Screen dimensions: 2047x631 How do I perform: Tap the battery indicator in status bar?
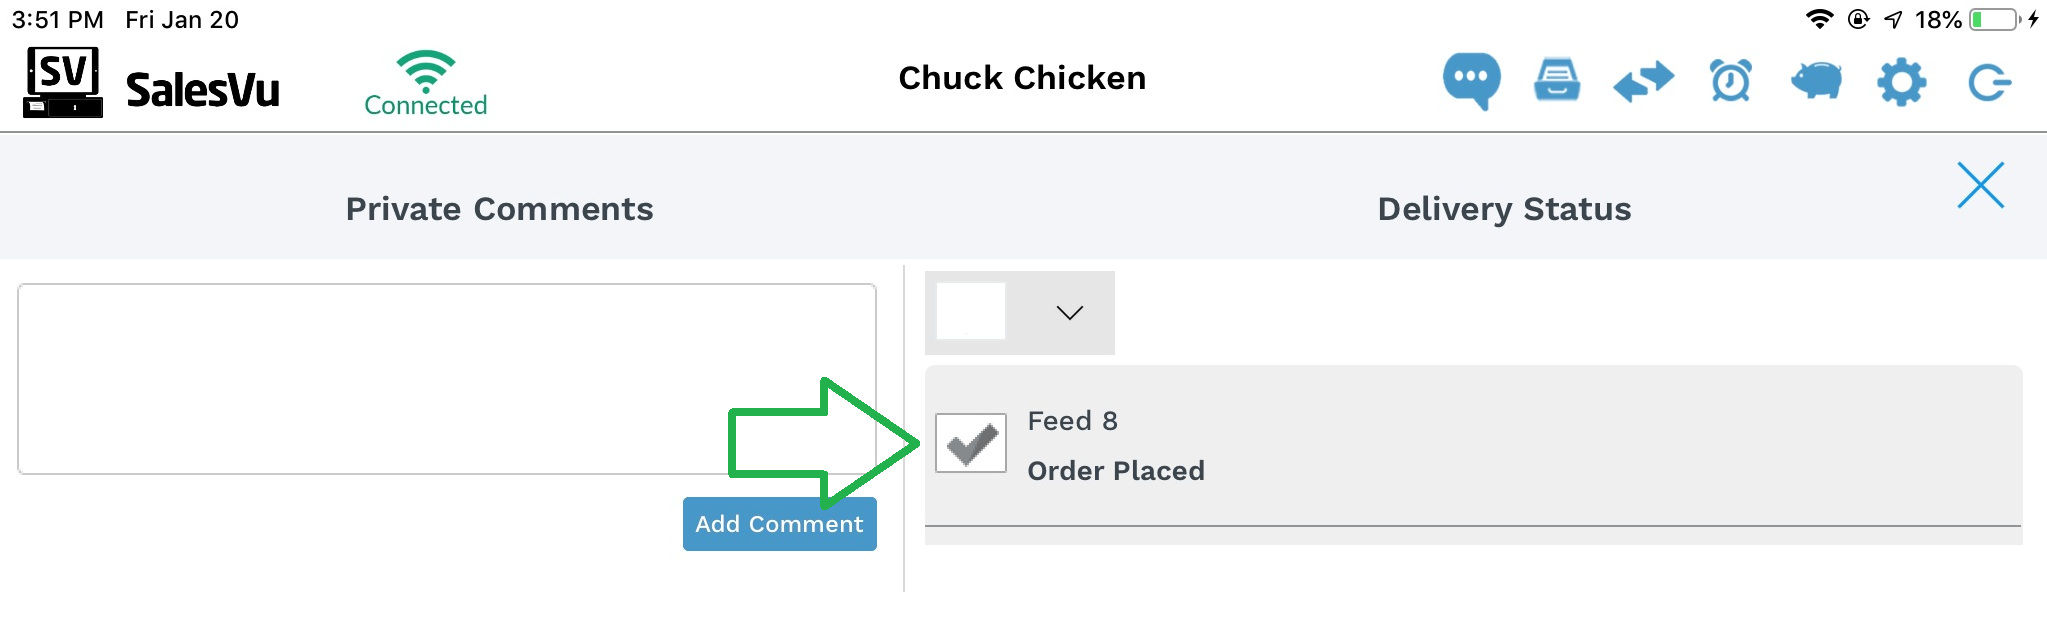1995,20
